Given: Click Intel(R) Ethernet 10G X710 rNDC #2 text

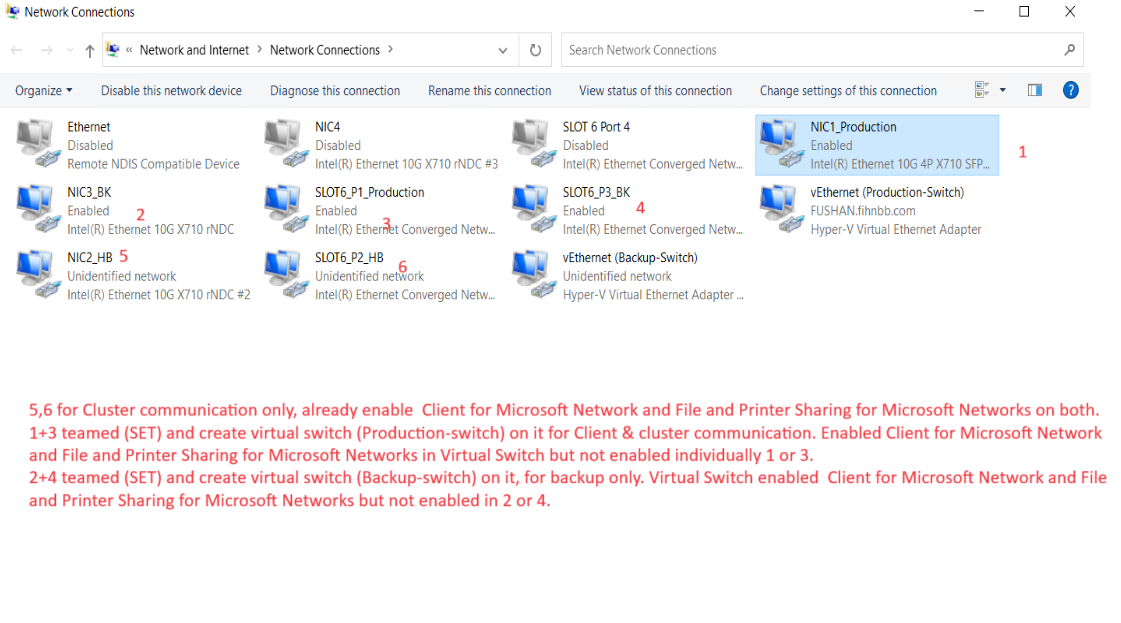Looking at the screenshot, I should click(x=159, y=295).
